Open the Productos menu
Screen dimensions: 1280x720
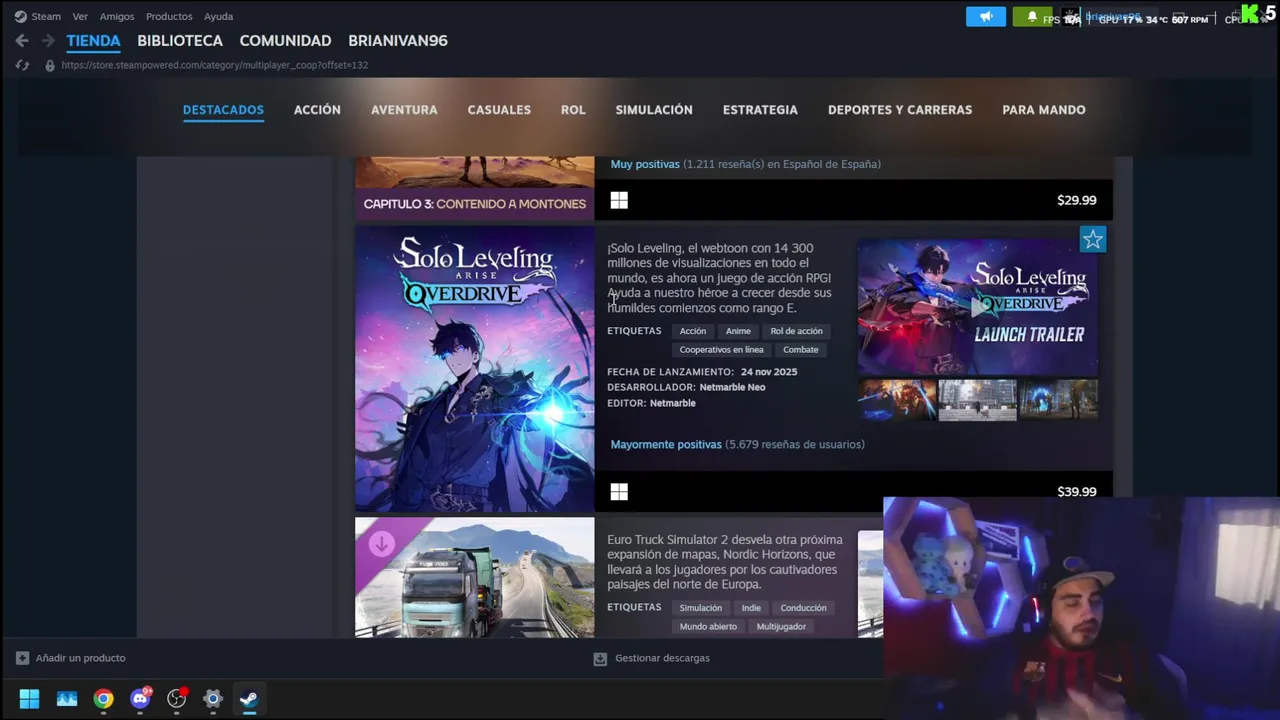click(169, 17)
